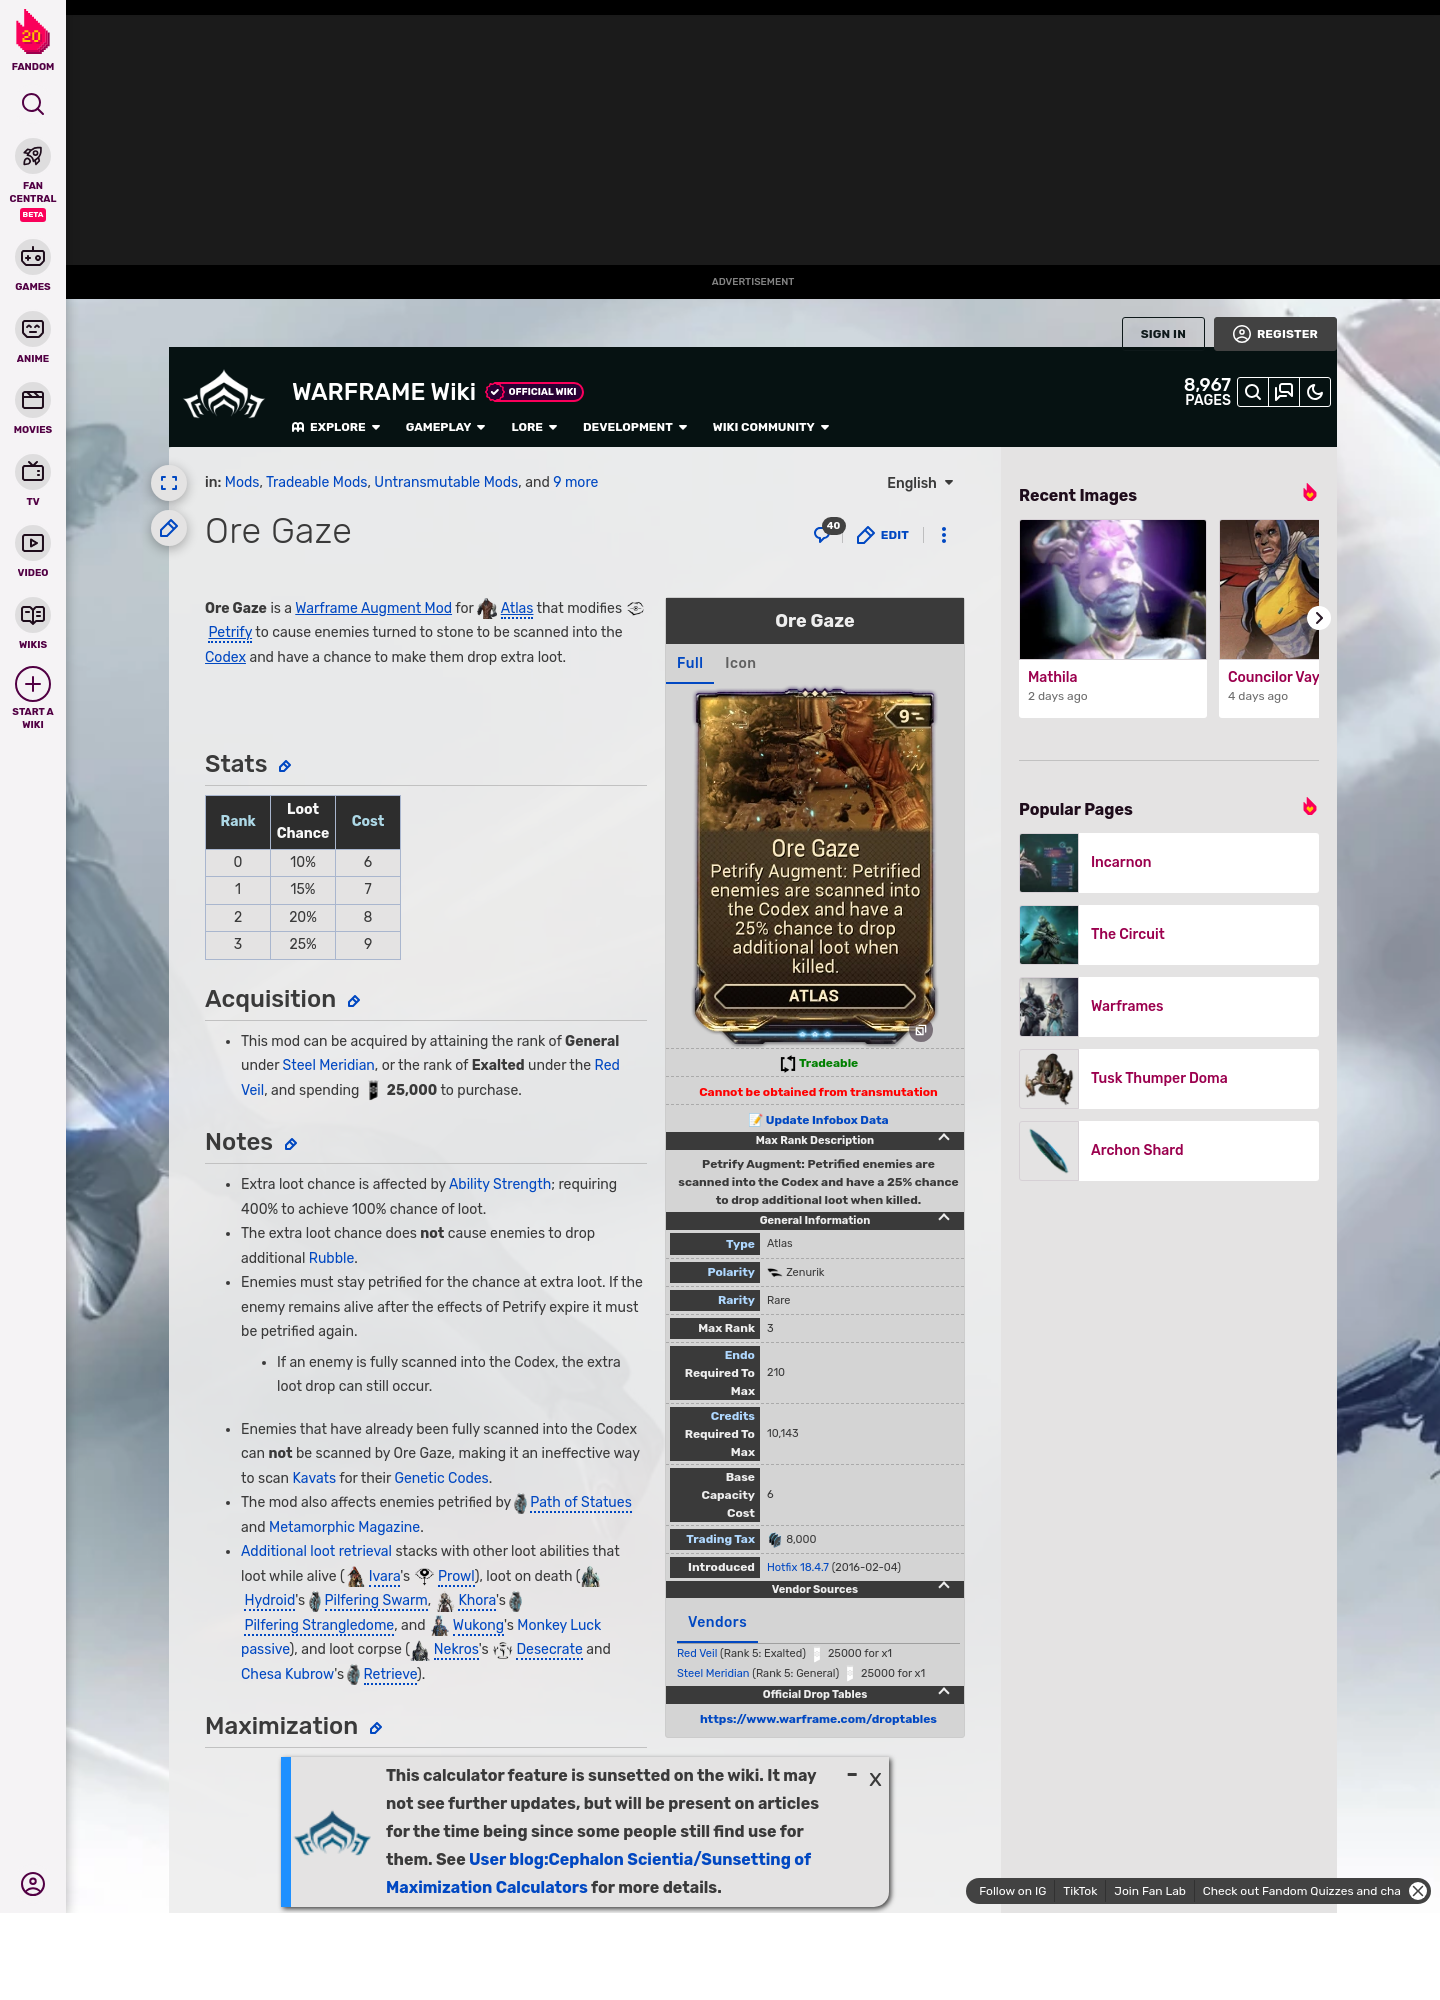Open the Mathila recent image thumbnail
Screen dimensions: 1440x2000
1113,590
